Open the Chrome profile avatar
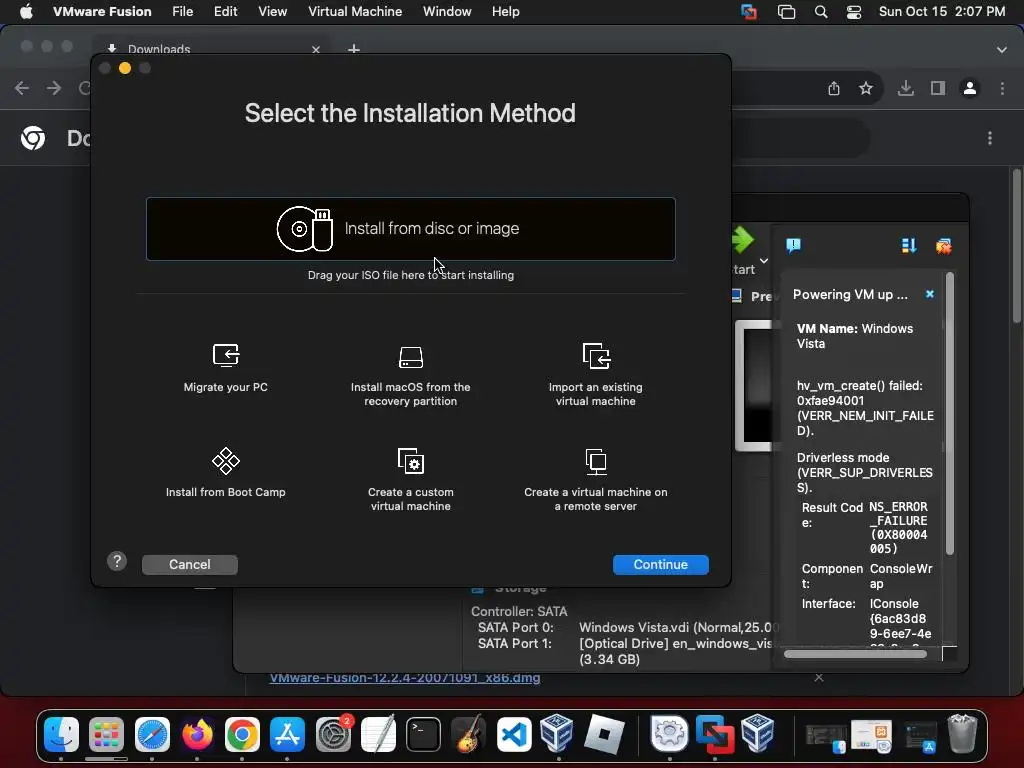Screen dimensions: 1024x768 click(x=970, y=88)
